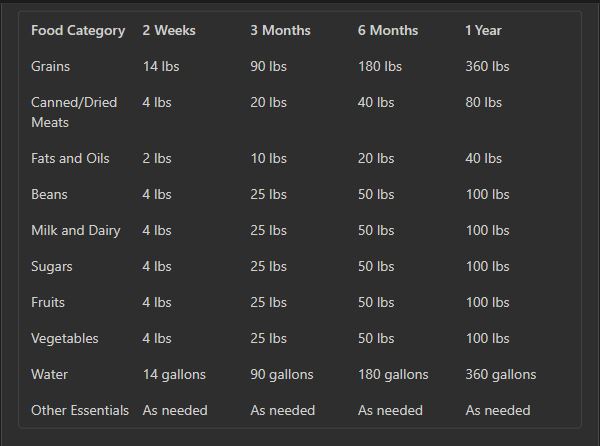Click the Sugars row label
The image size is (600, 446).
(x=52, y=267)
